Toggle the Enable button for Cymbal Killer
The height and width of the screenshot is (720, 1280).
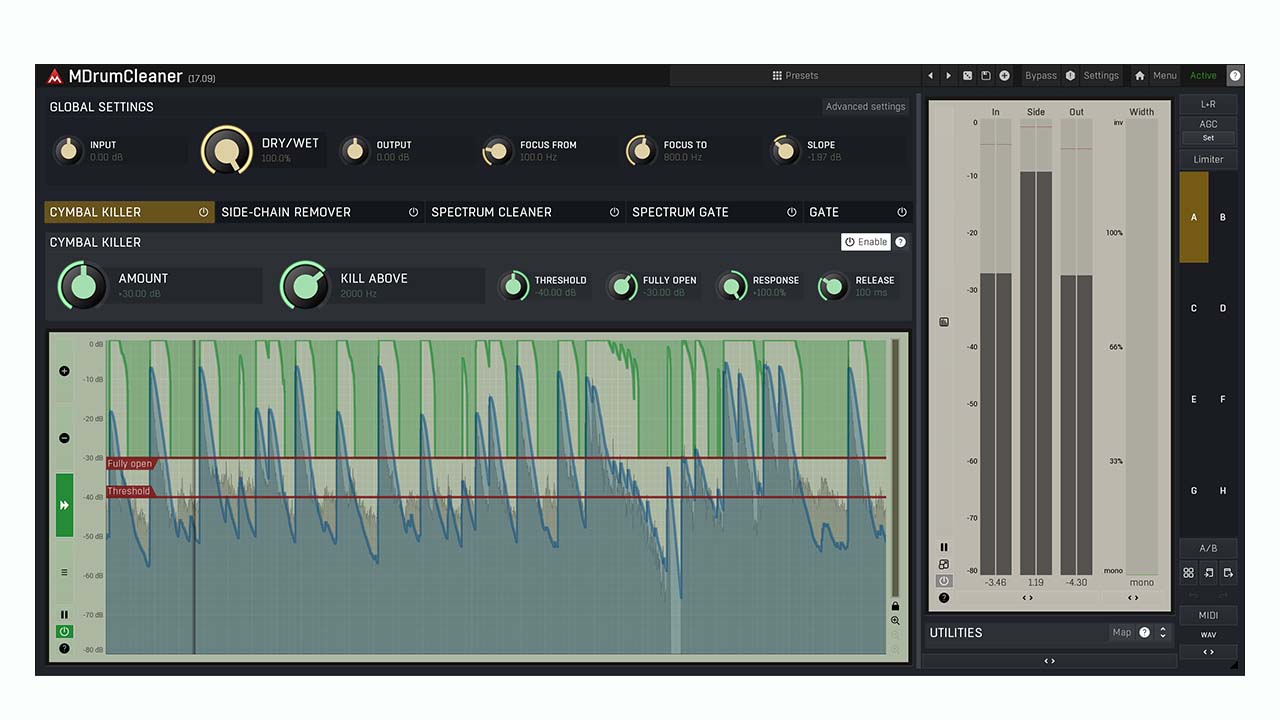tap(865, 242)
